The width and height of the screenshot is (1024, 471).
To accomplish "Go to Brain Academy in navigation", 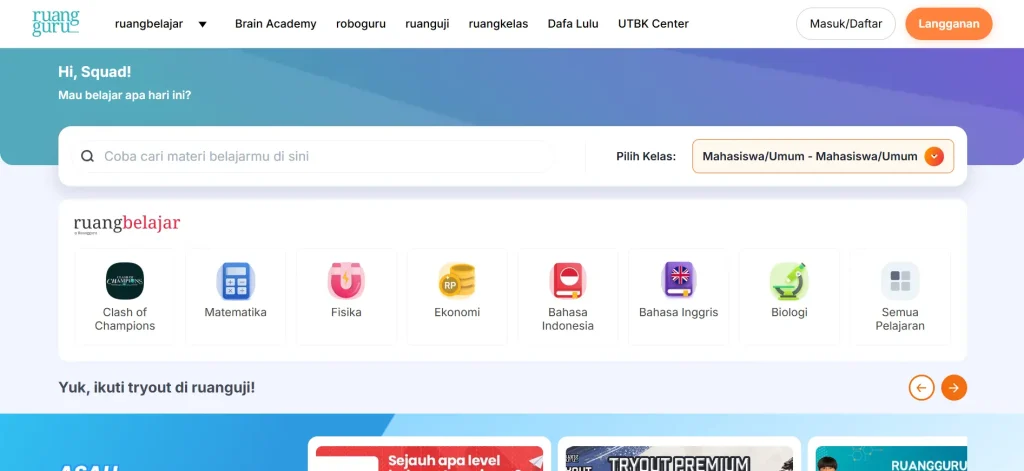I will pos(275,24).
